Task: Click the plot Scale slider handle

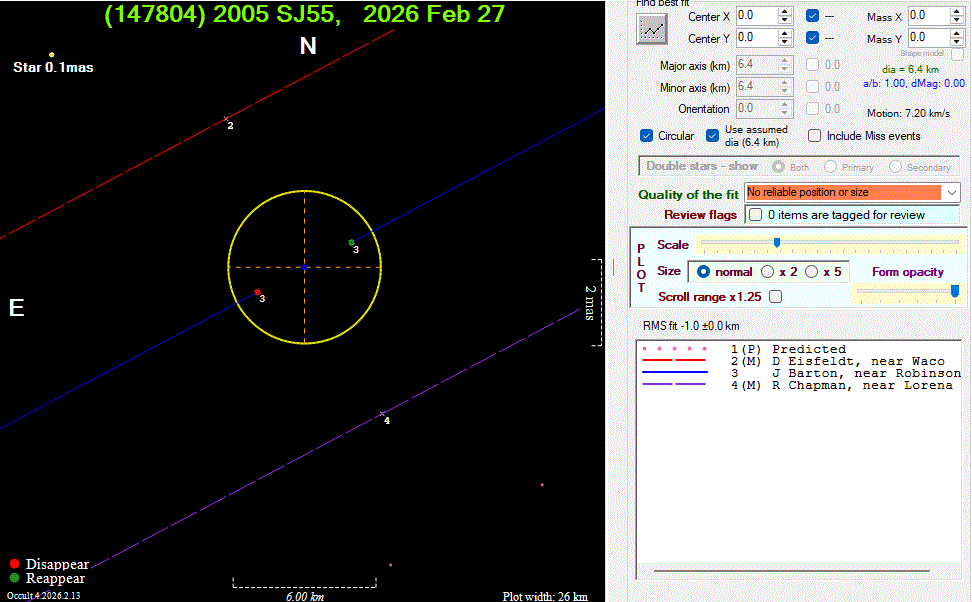Action: (x=777, y=243)
